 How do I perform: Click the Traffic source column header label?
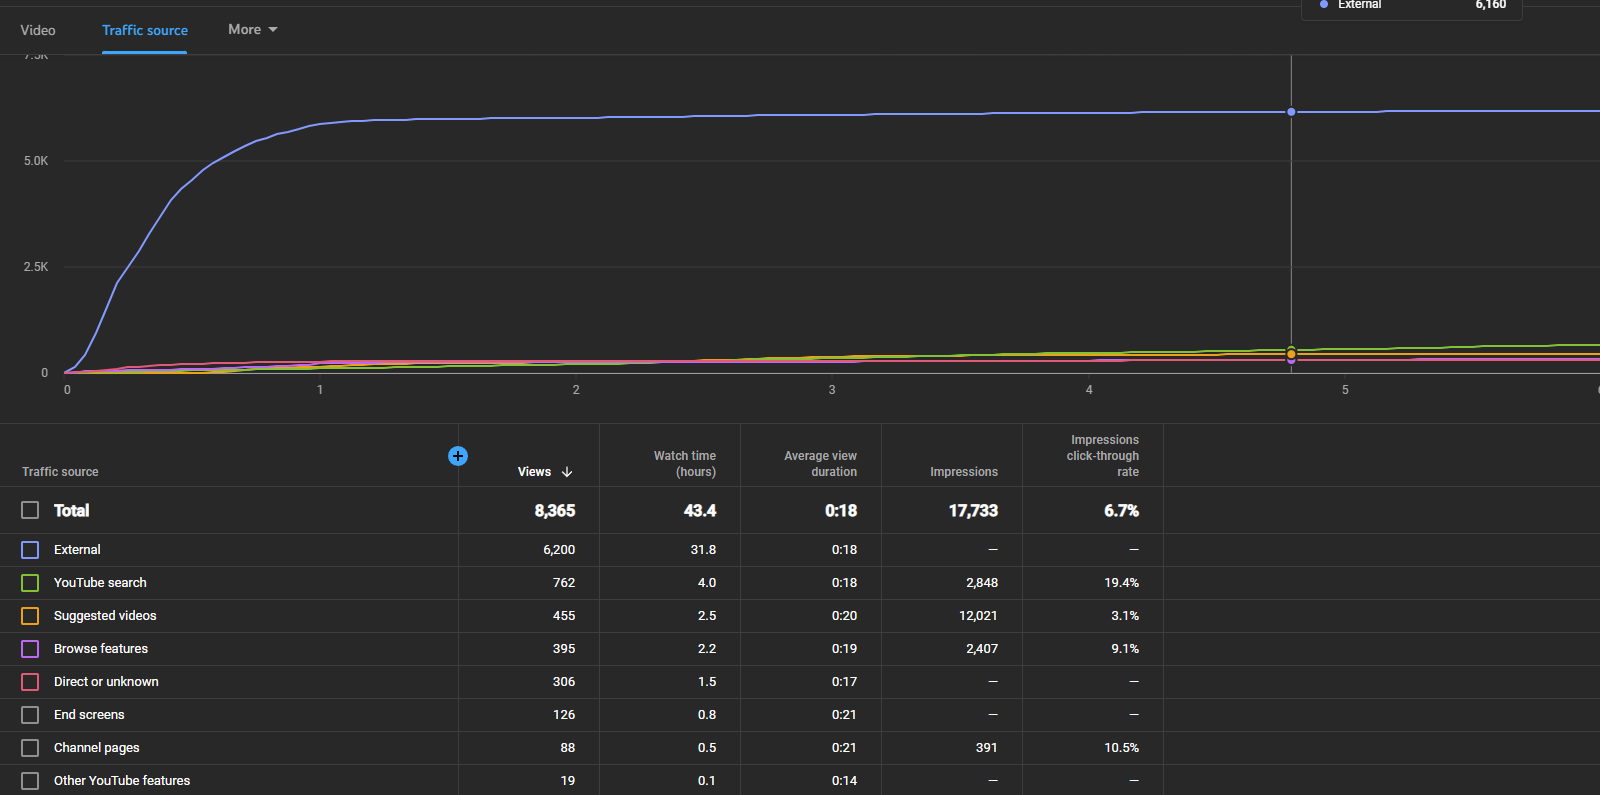(60, 472)
